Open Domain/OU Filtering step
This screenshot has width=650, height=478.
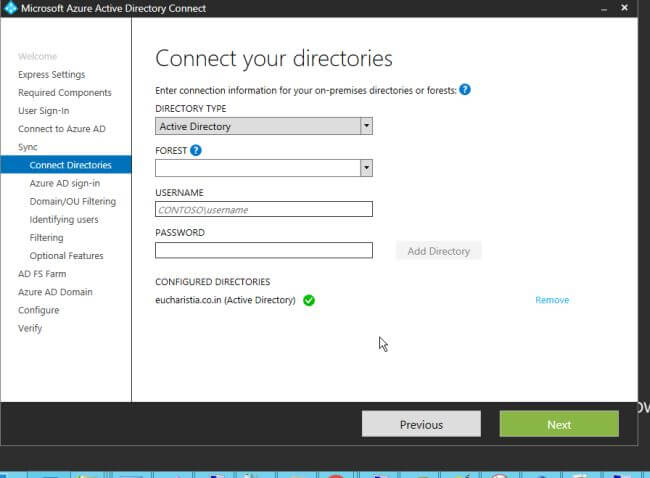pos(73,201)
